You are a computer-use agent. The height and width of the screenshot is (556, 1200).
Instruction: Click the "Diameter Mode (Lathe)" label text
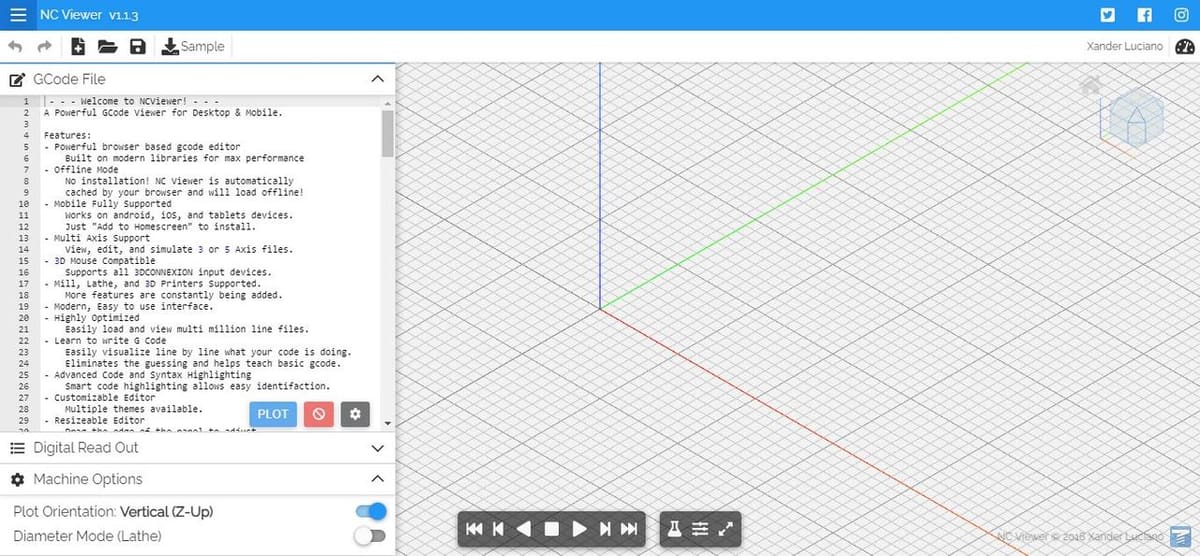click(87, 537)
